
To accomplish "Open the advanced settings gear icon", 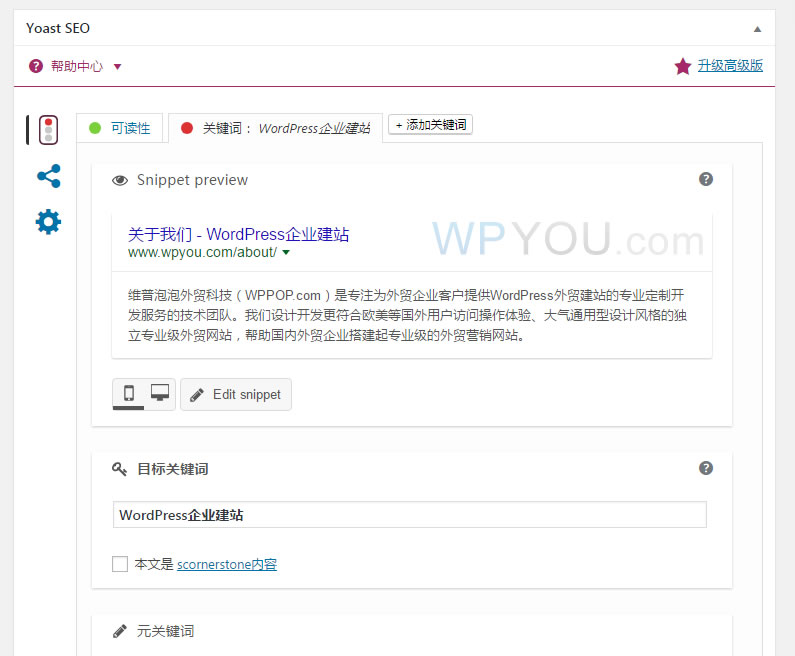I will (48, 222).
